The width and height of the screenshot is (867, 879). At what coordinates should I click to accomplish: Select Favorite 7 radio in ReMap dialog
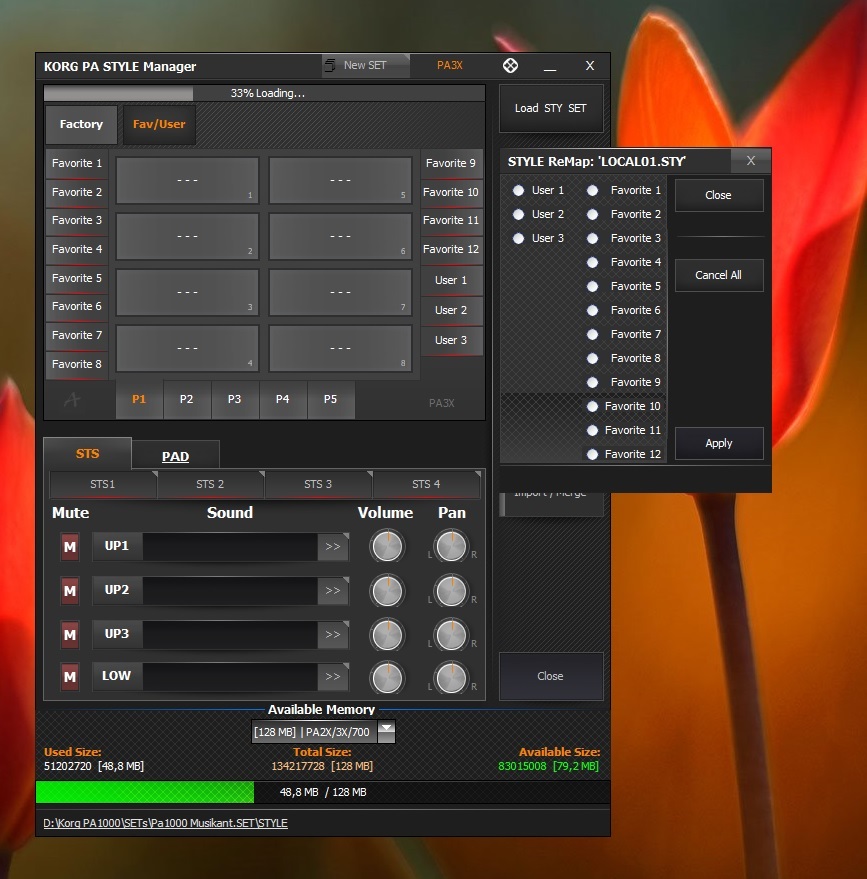[x=592, y=335]
